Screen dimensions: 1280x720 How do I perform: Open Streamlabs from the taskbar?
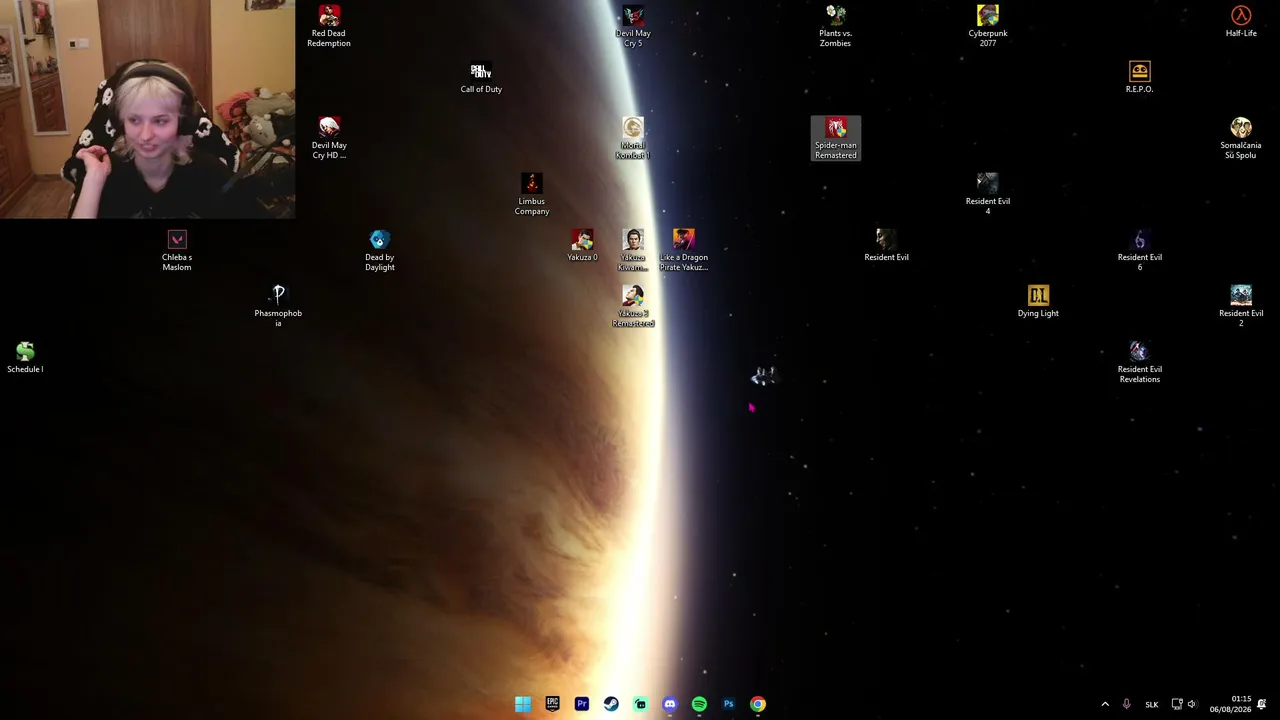coord(640,704)
